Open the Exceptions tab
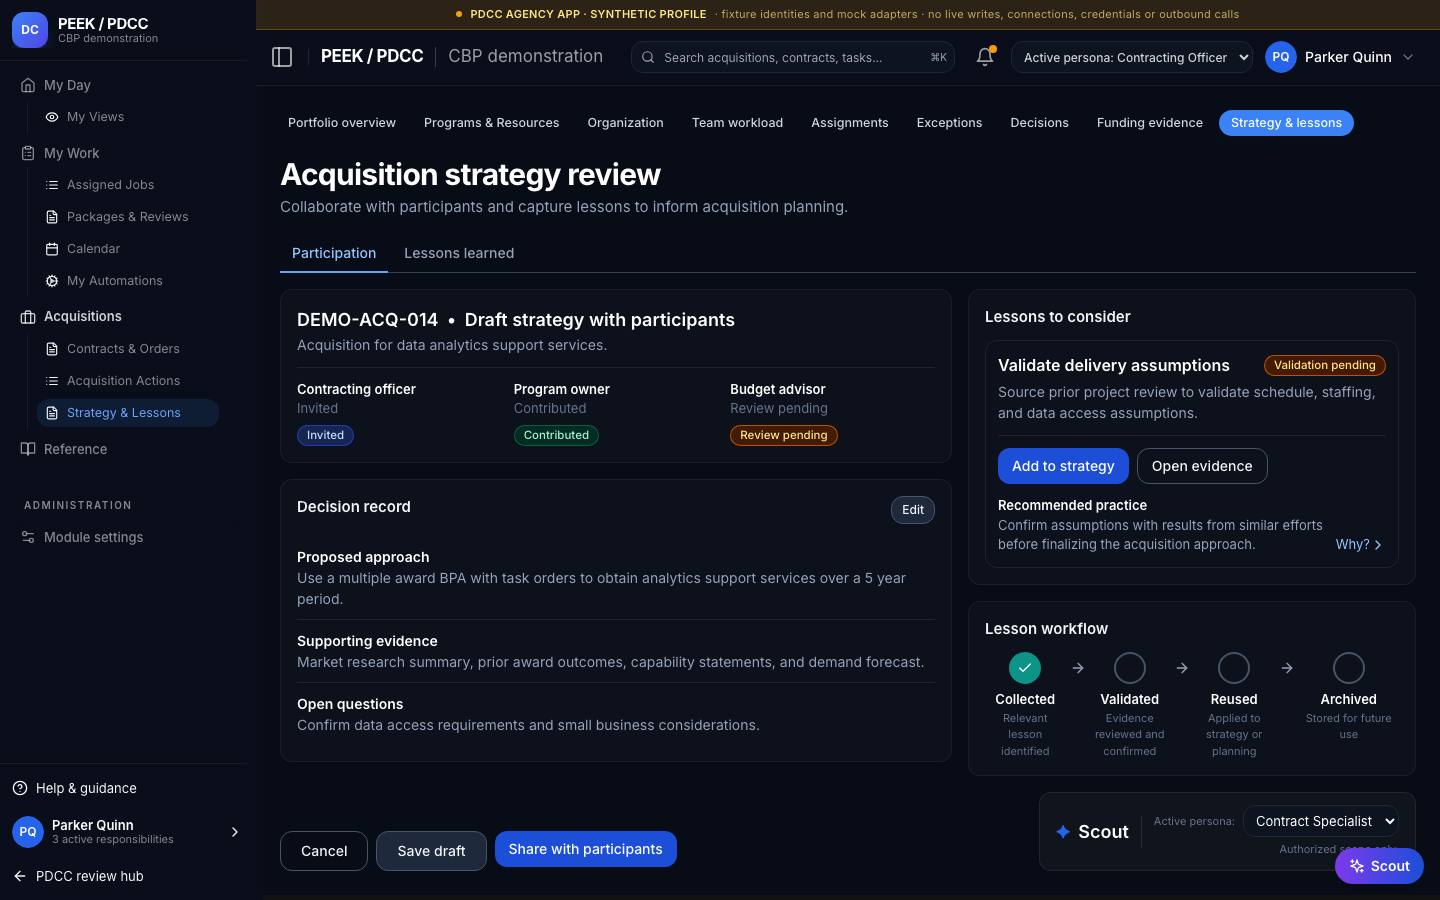This screenshot has width=1440, height=900. [949, 123]
